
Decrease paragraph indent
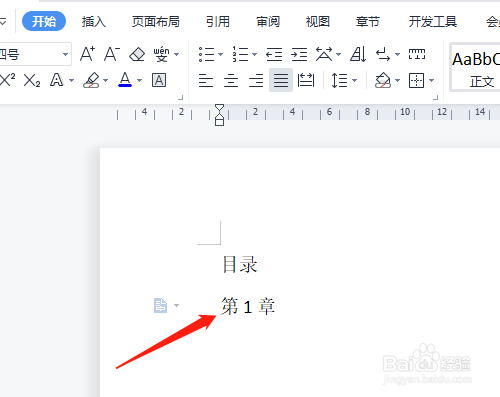pyautogui.click(x=274, y=54)
